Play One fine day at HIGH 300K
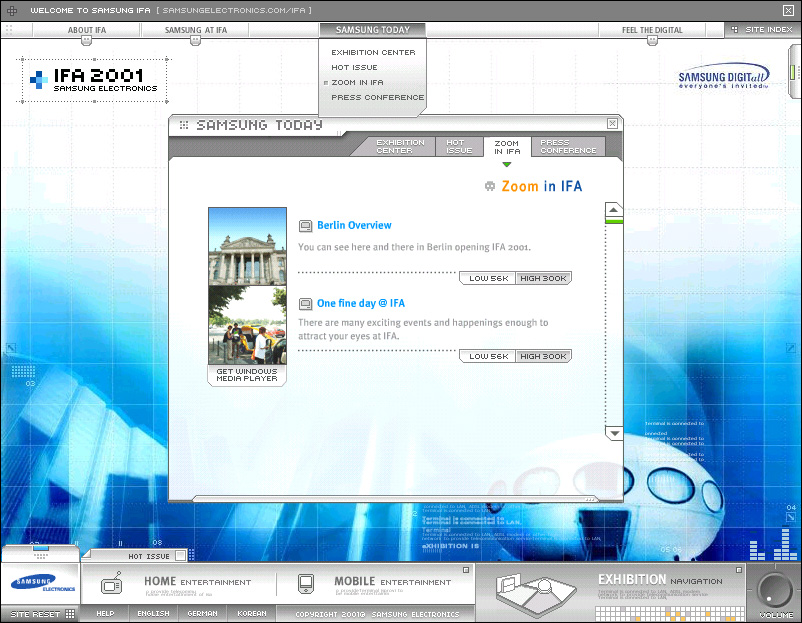This screenshot has width=802, height=623. pyautogui.click(x=543, y=356)
